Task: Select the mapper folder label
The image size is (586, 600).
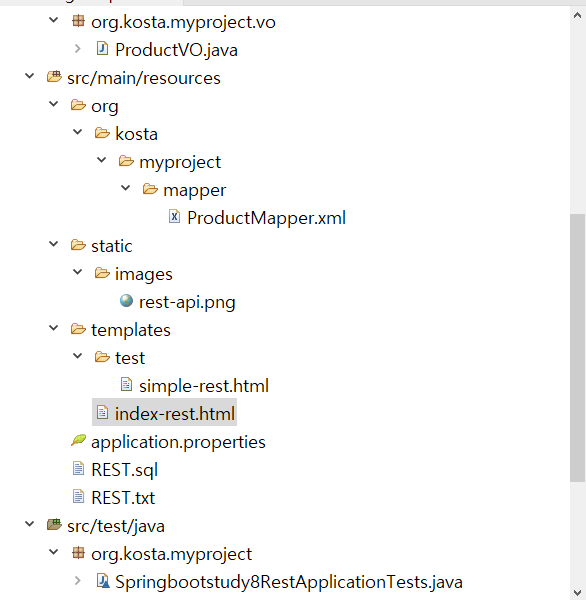Action: (195, 191)
